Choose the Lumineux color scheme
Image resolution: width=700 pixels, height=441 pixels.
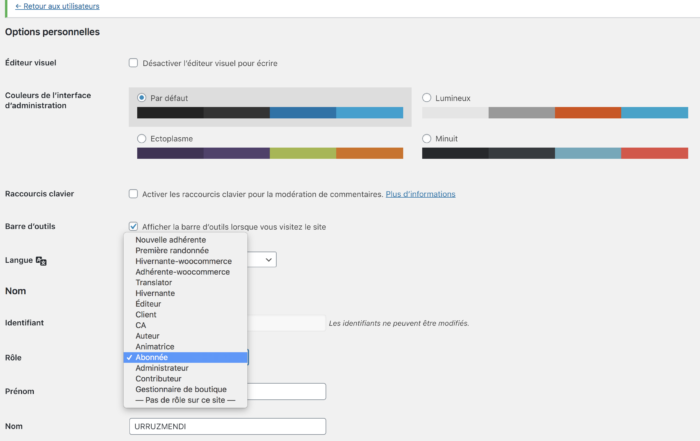[428, 98]
